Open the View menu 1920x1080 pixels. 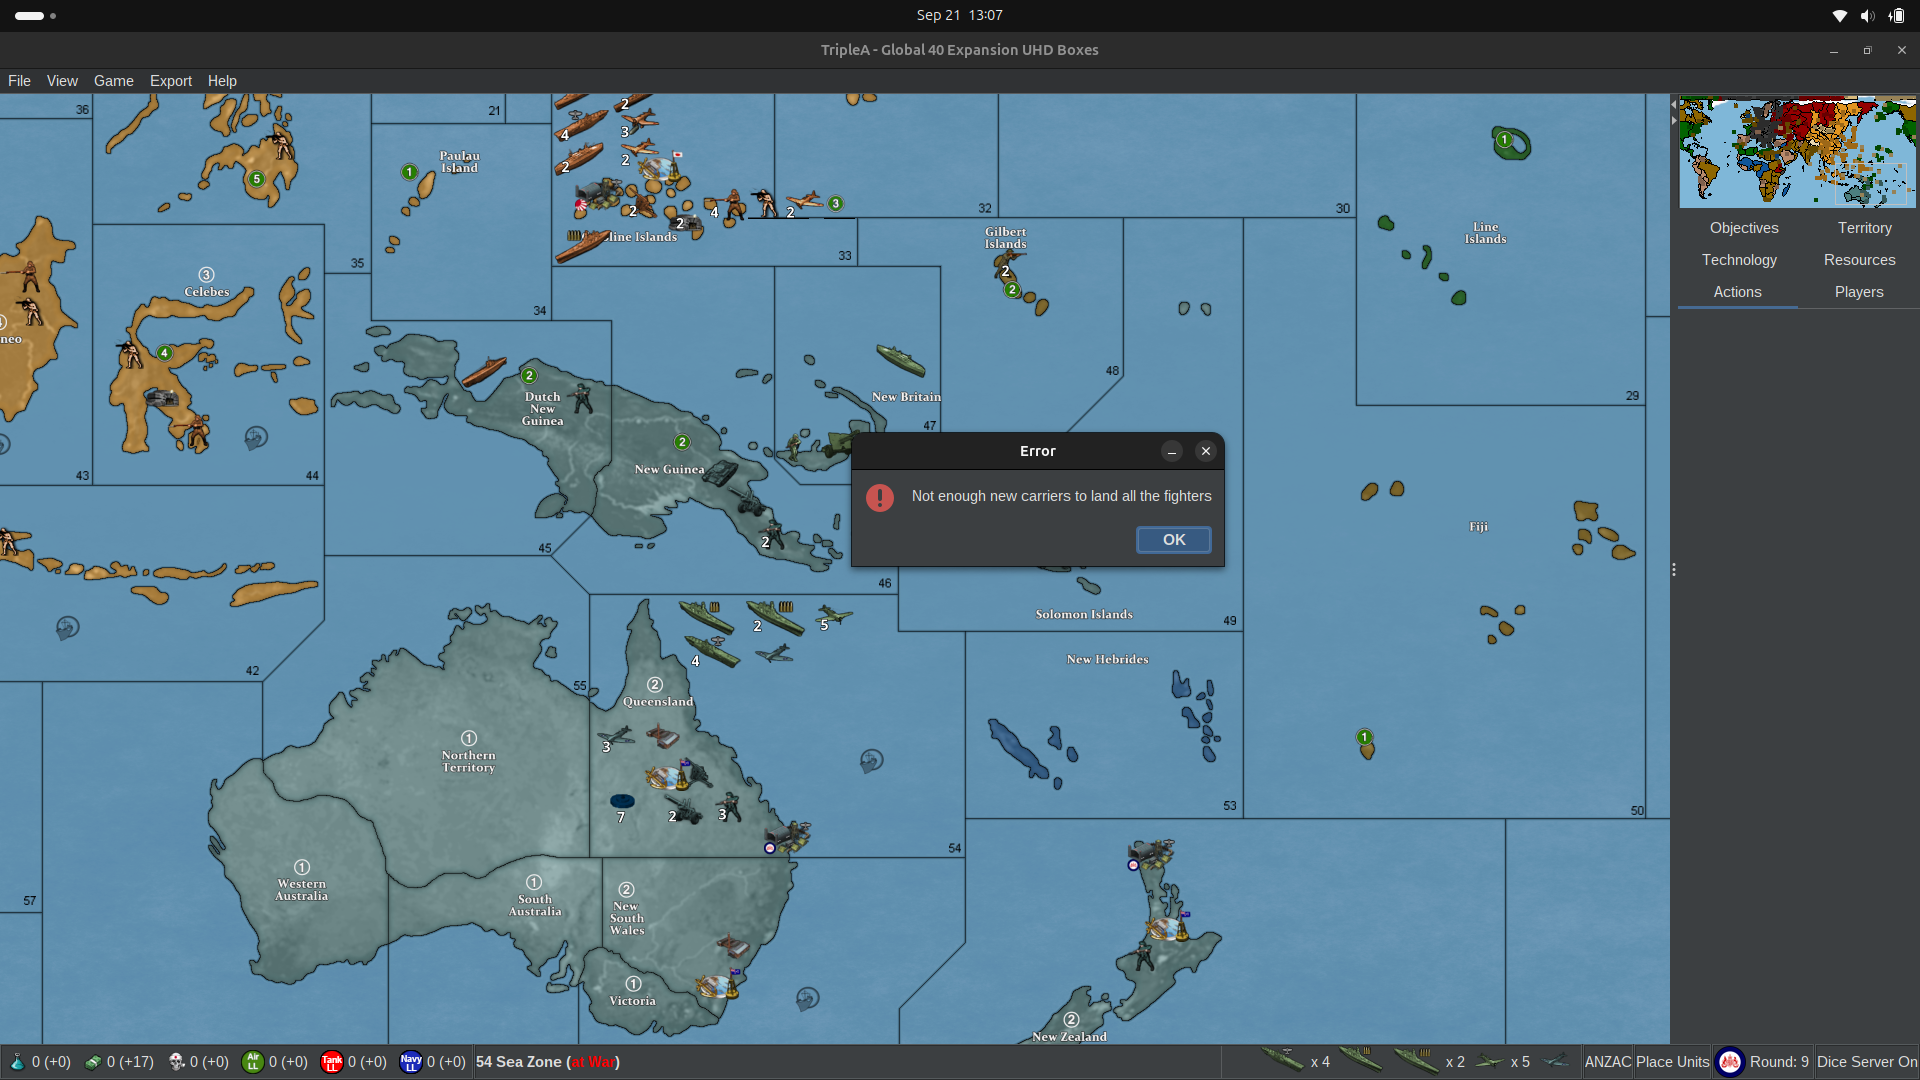point(62,81)
